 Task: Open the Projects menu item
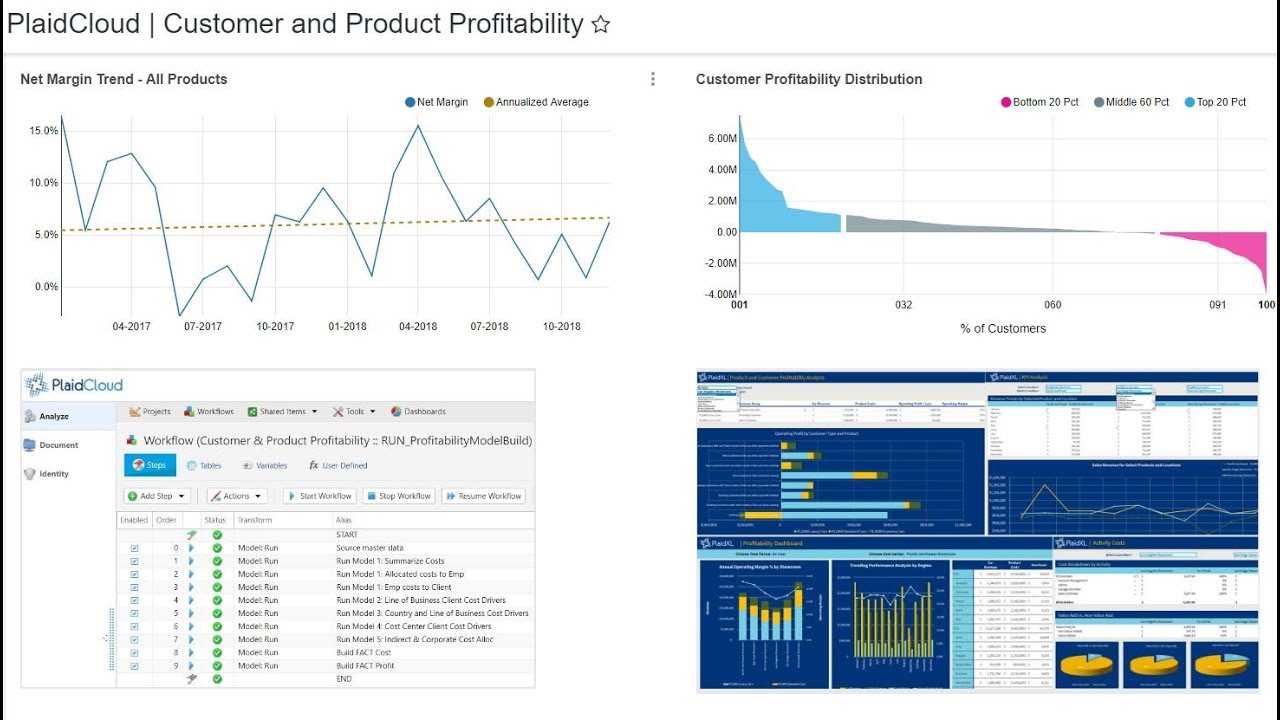coord(149,411)
